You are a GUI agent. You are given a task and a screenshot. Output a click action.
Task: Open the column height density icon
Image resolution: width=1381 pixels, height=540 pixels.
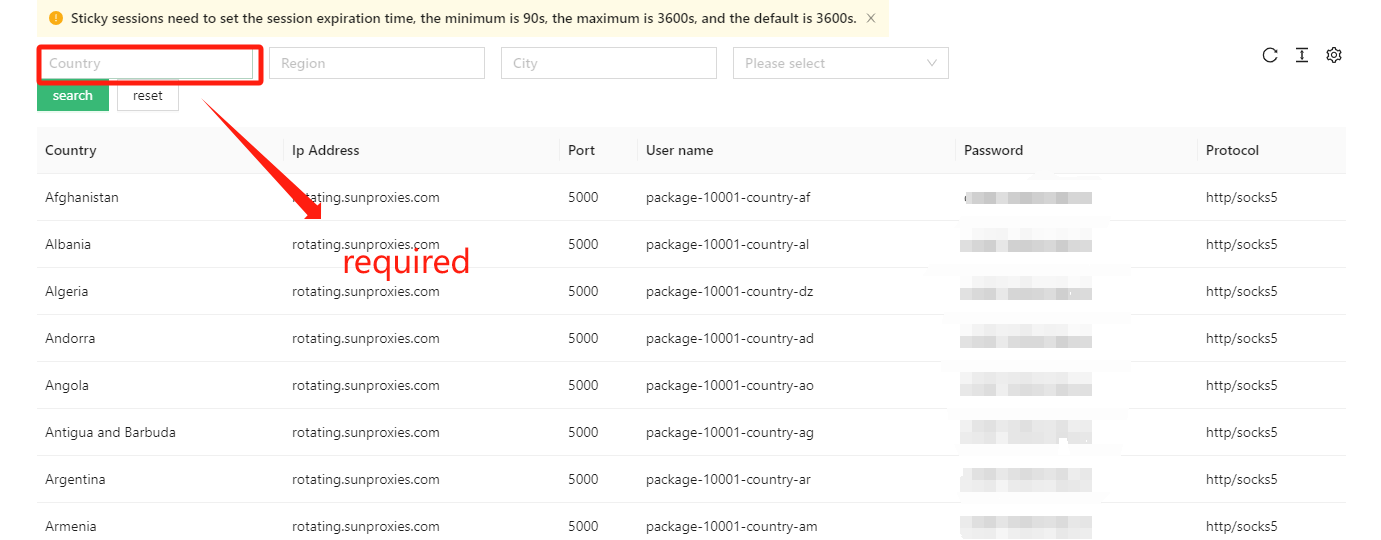(x=1301, y=56)
